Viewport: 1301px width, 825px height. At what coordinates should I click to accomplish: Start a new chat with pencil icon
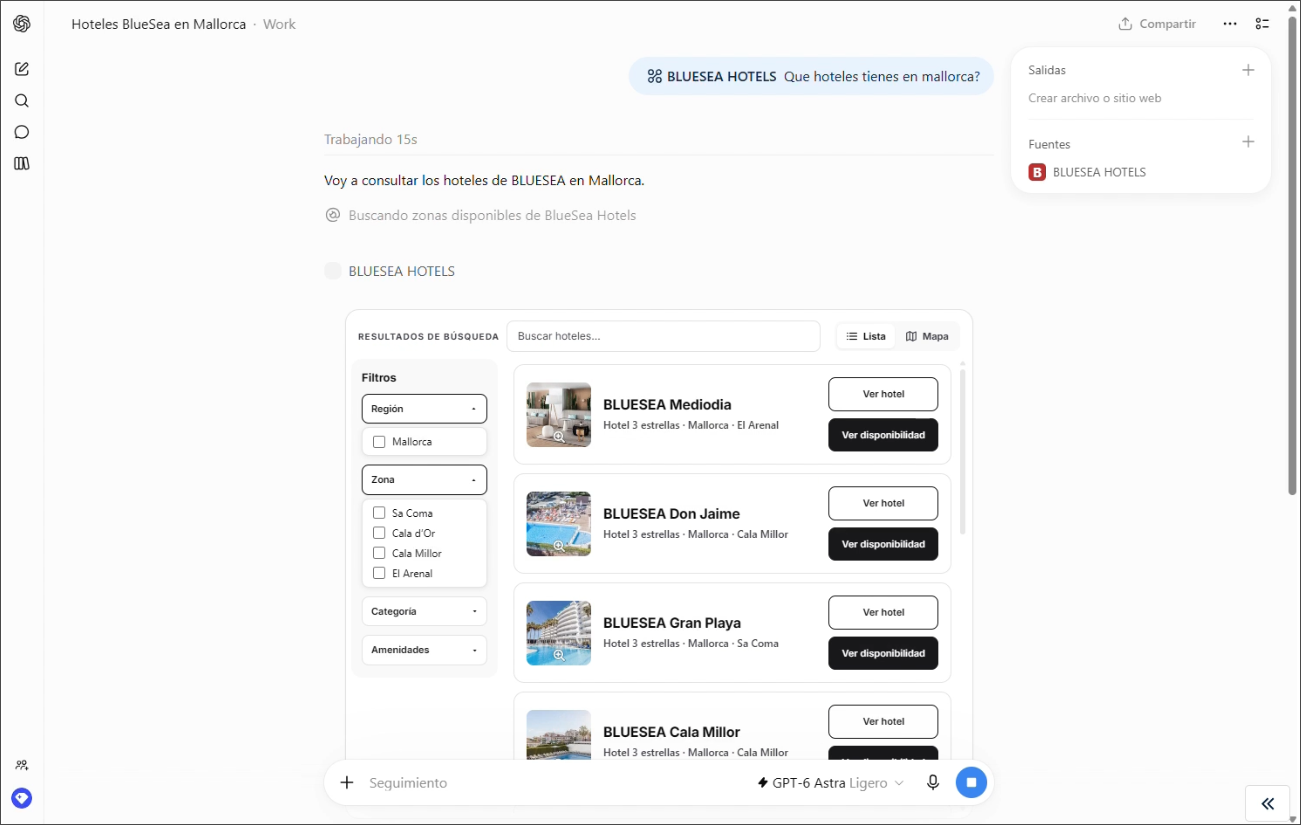[x=22, y=69]
